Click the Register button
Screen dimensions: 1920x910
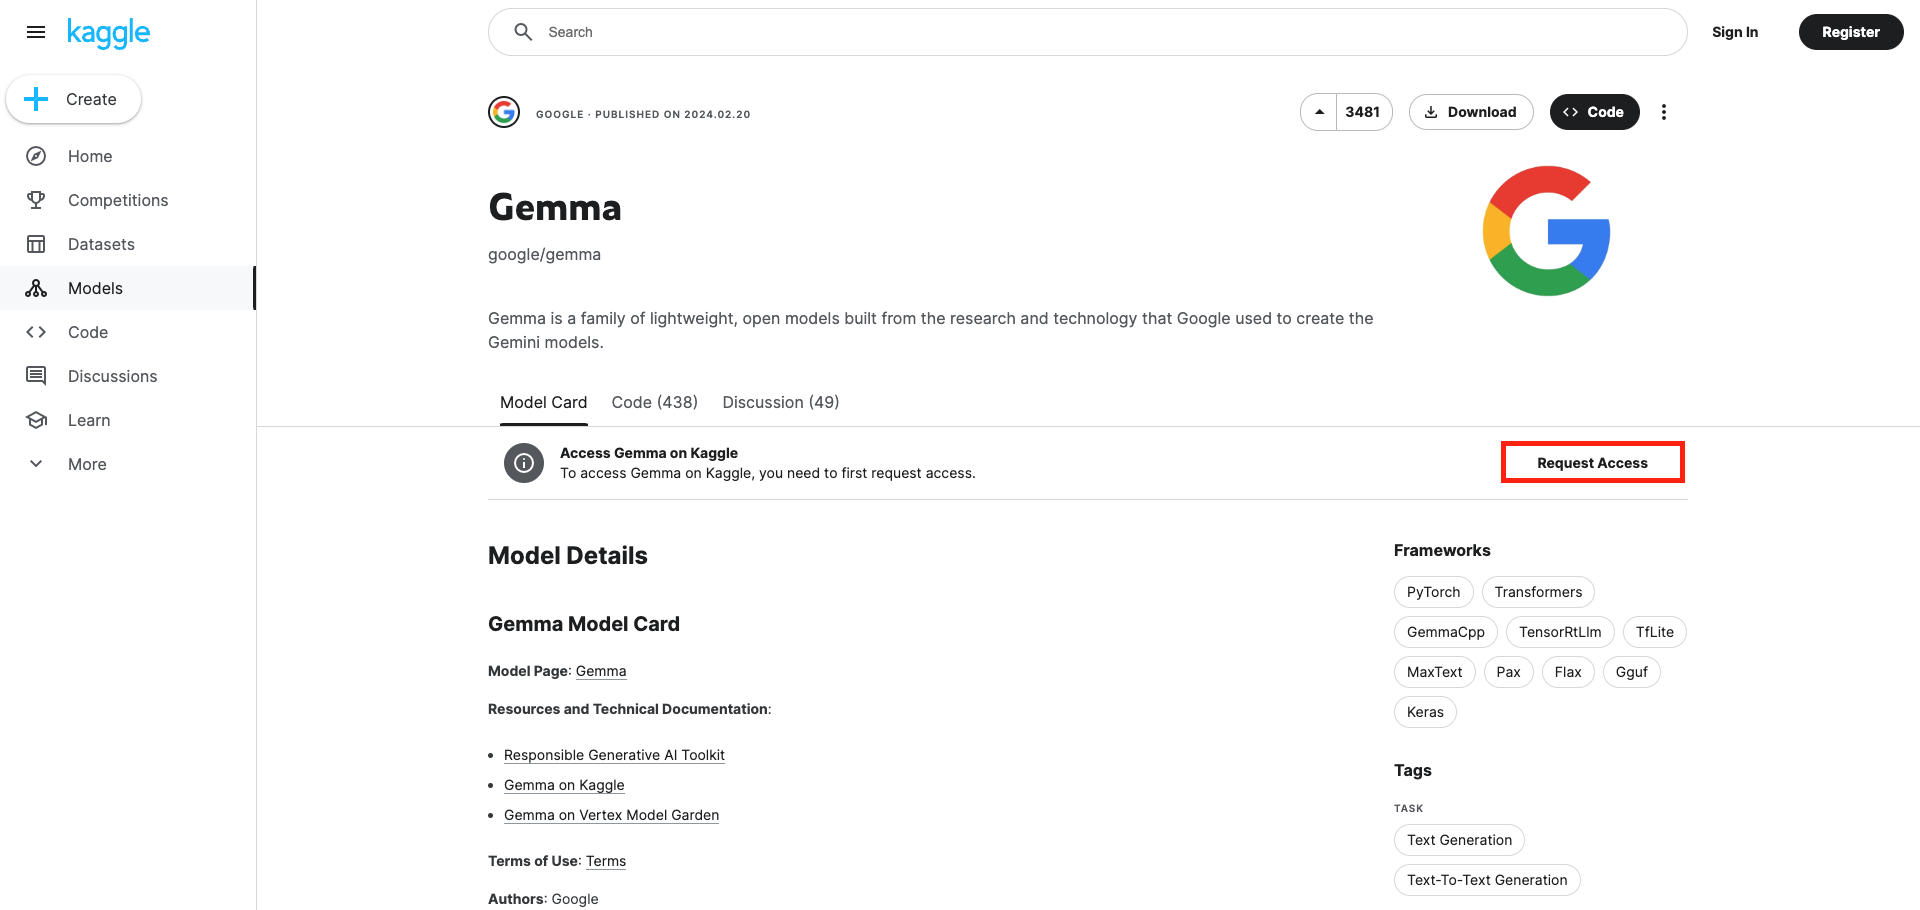pyautogui.click(x=1851, y=32)
